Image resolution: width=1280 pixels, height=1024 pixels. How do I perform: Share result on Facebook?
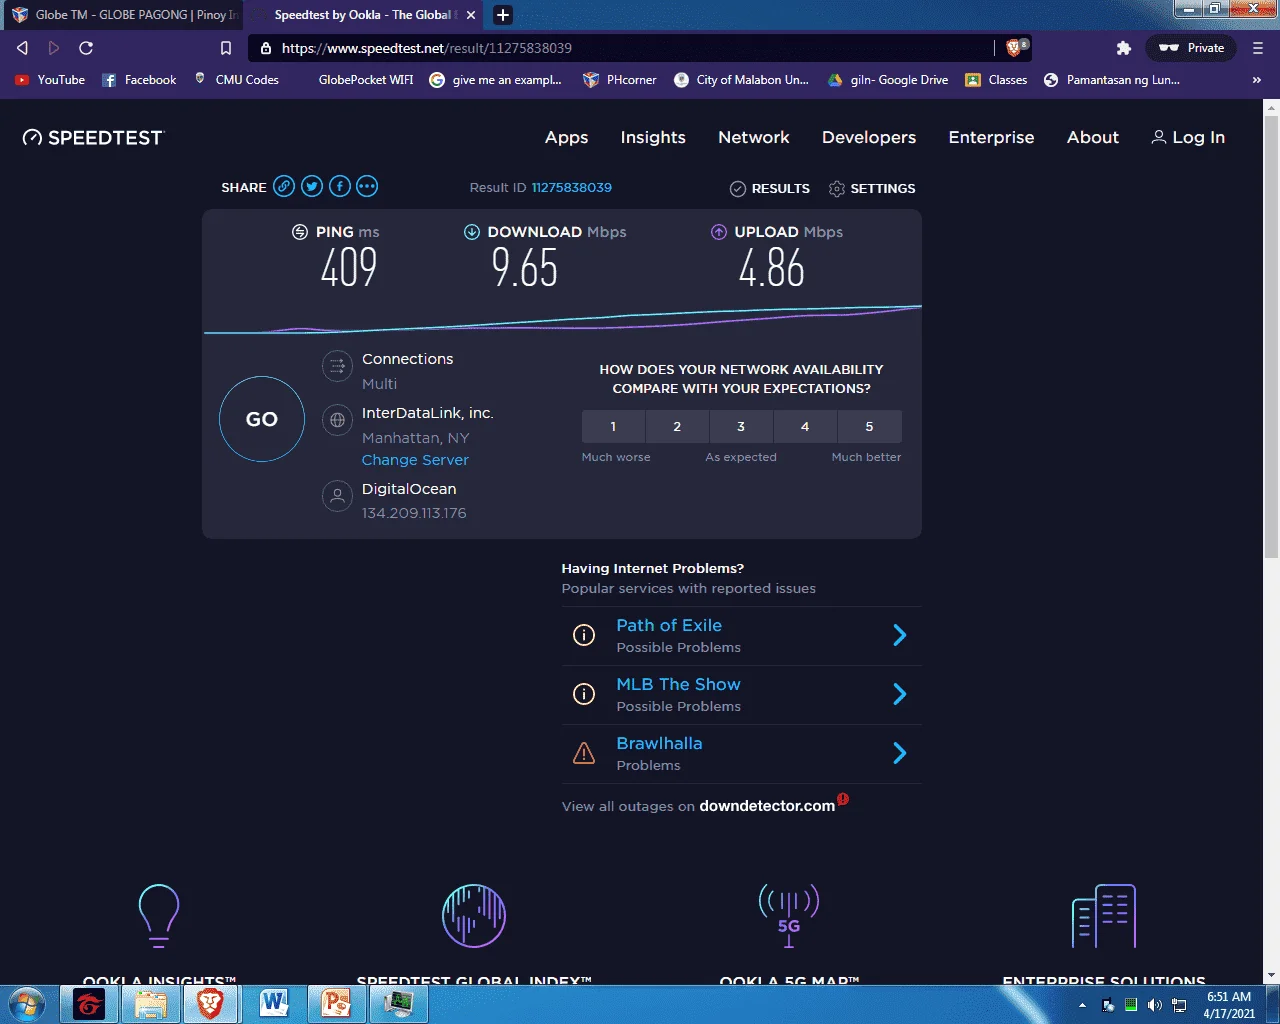340,186
